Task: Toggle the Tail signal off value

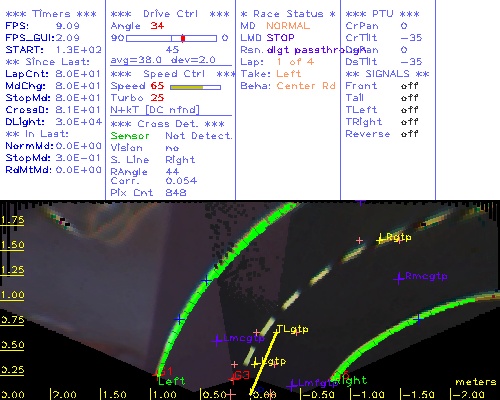Action: [x=409, y=98]
